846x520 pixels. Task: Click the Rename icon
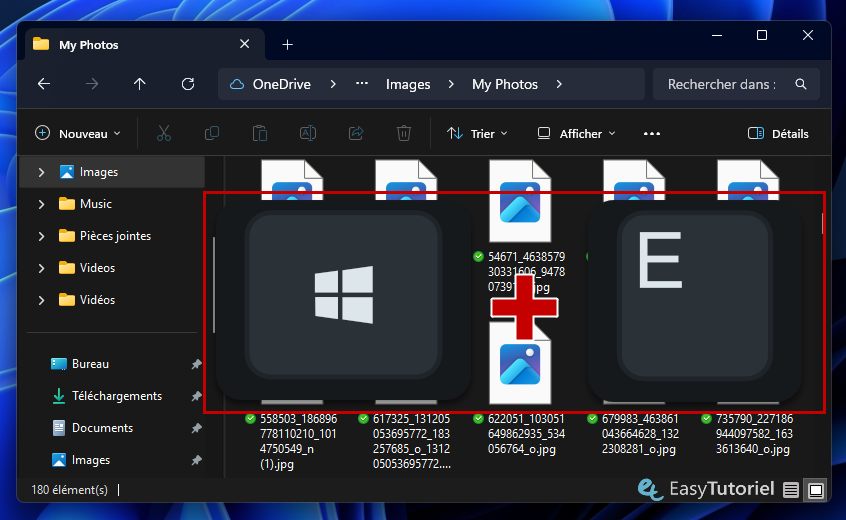pos(308,133)
